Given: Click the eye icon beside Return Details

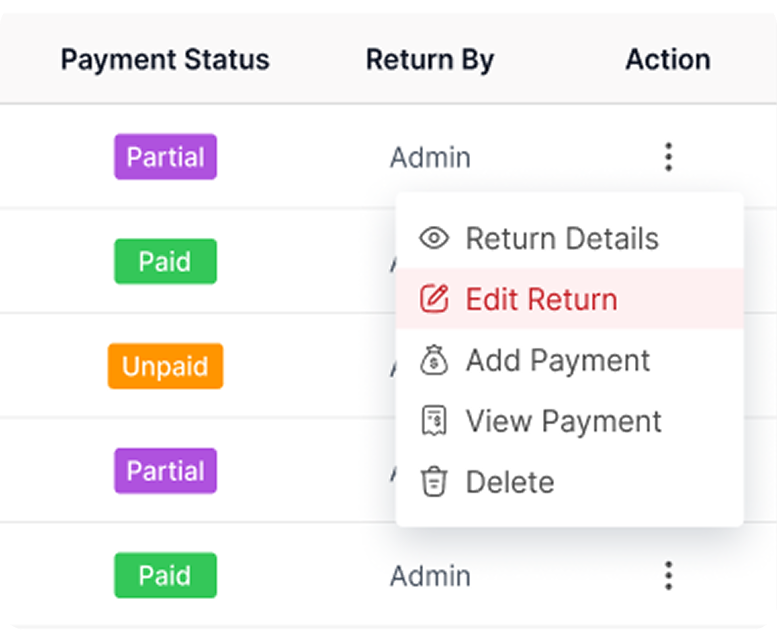Looking at the screenshot, I should pyautogui.click(x=433, y=239).
